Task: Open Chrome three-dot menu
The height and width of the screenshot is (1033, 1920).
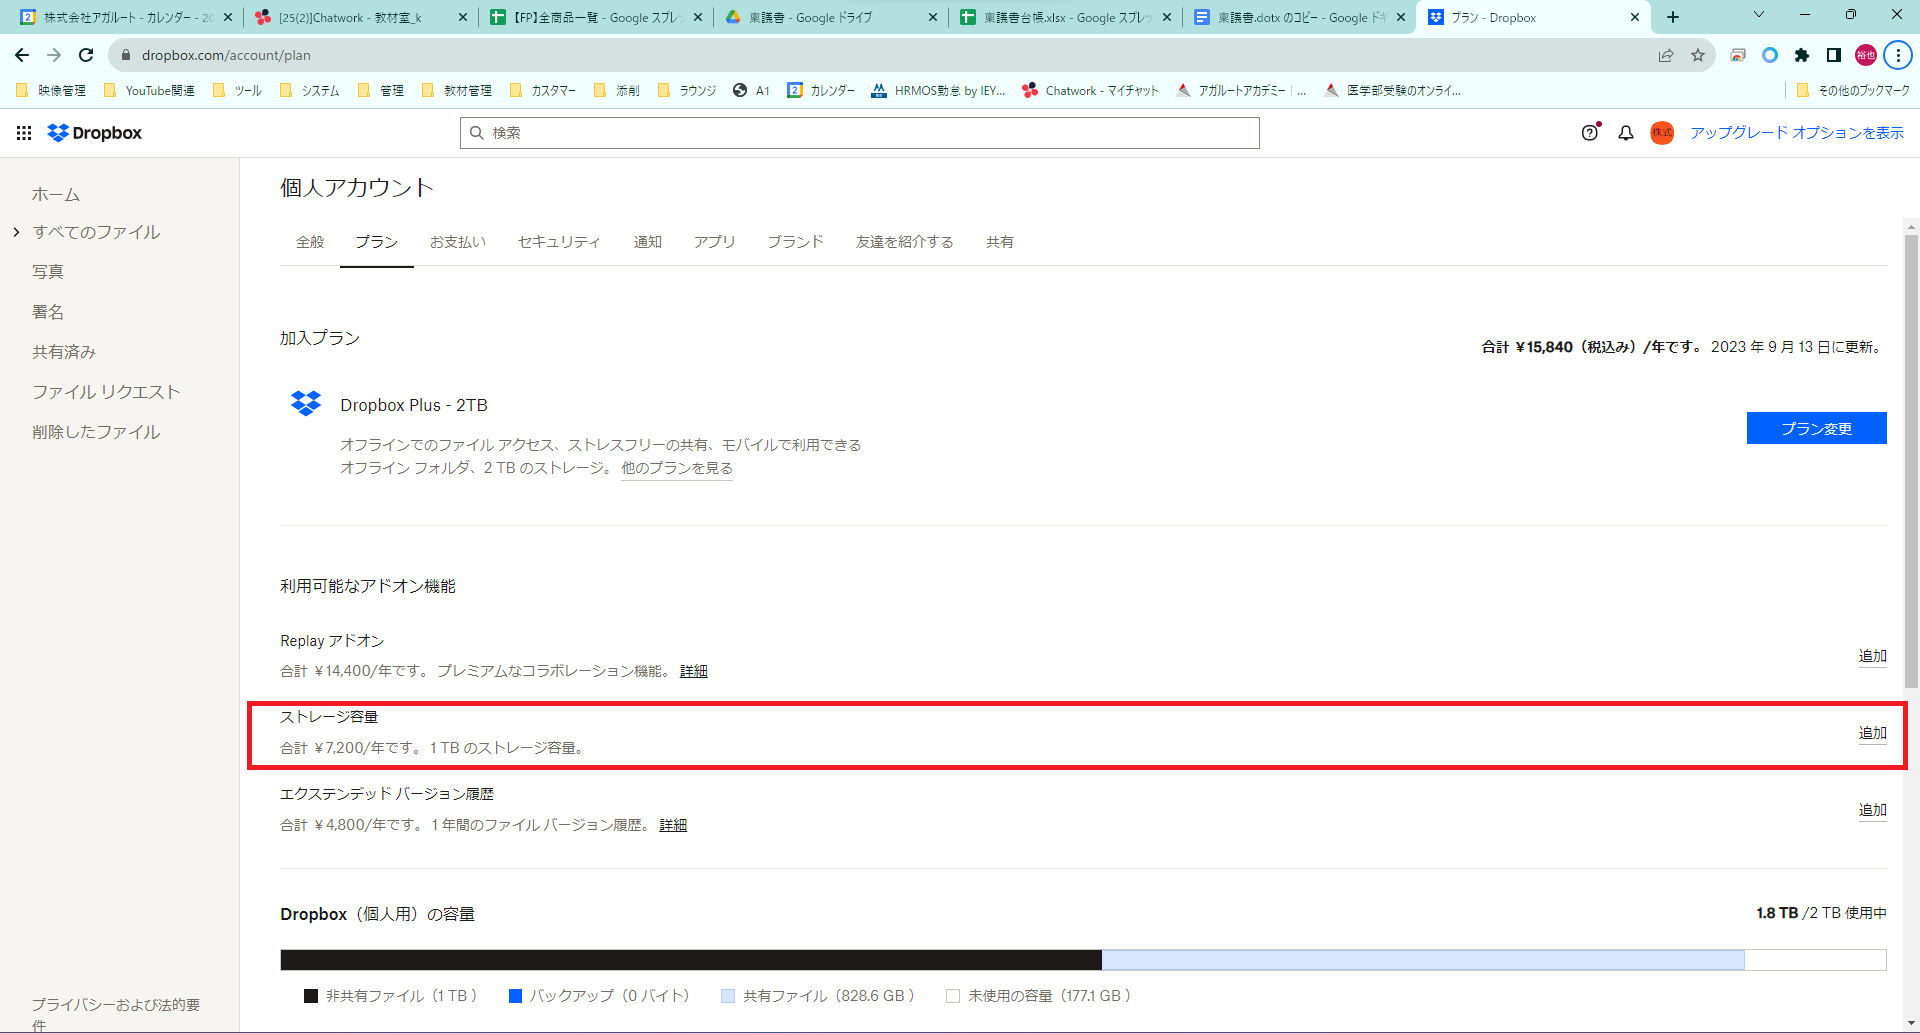Action: click(x=1897, y=55)
